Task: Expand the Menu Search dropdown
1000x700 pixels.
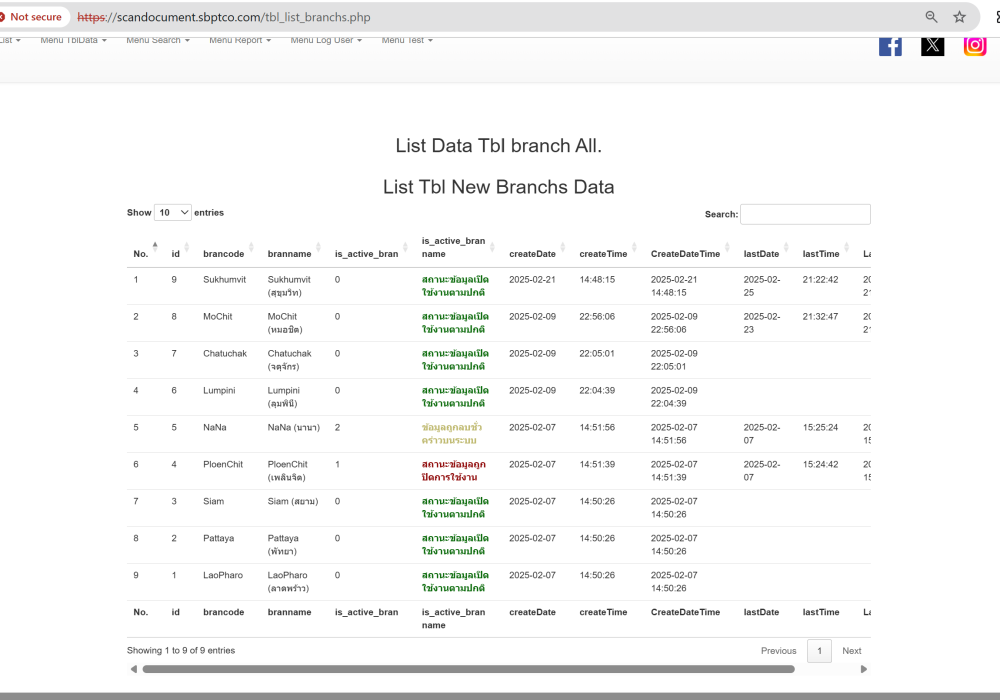Action: (157, 40)
